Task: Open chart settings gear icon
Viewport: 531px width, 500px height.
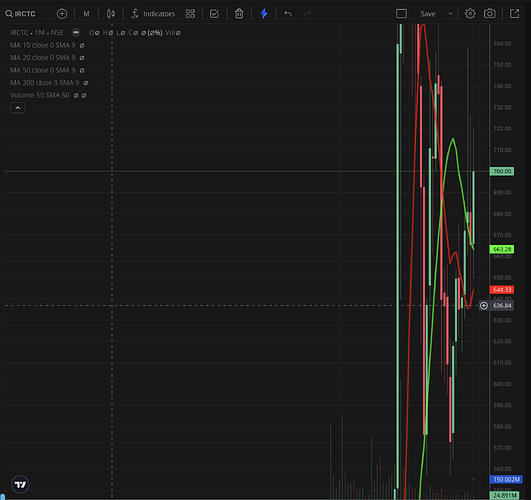Action: (x=470, y=14)
